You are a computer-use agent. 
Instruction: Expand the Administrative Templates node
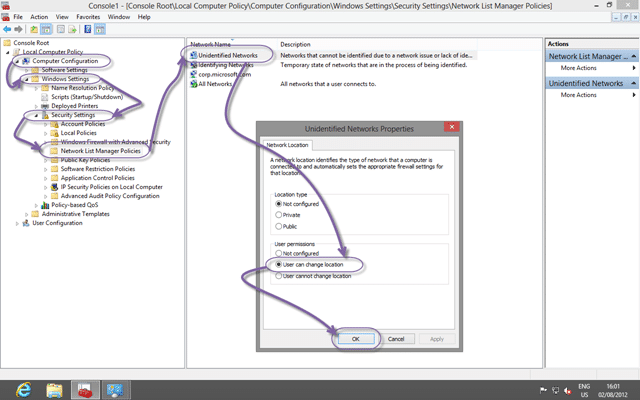point(27,214)
